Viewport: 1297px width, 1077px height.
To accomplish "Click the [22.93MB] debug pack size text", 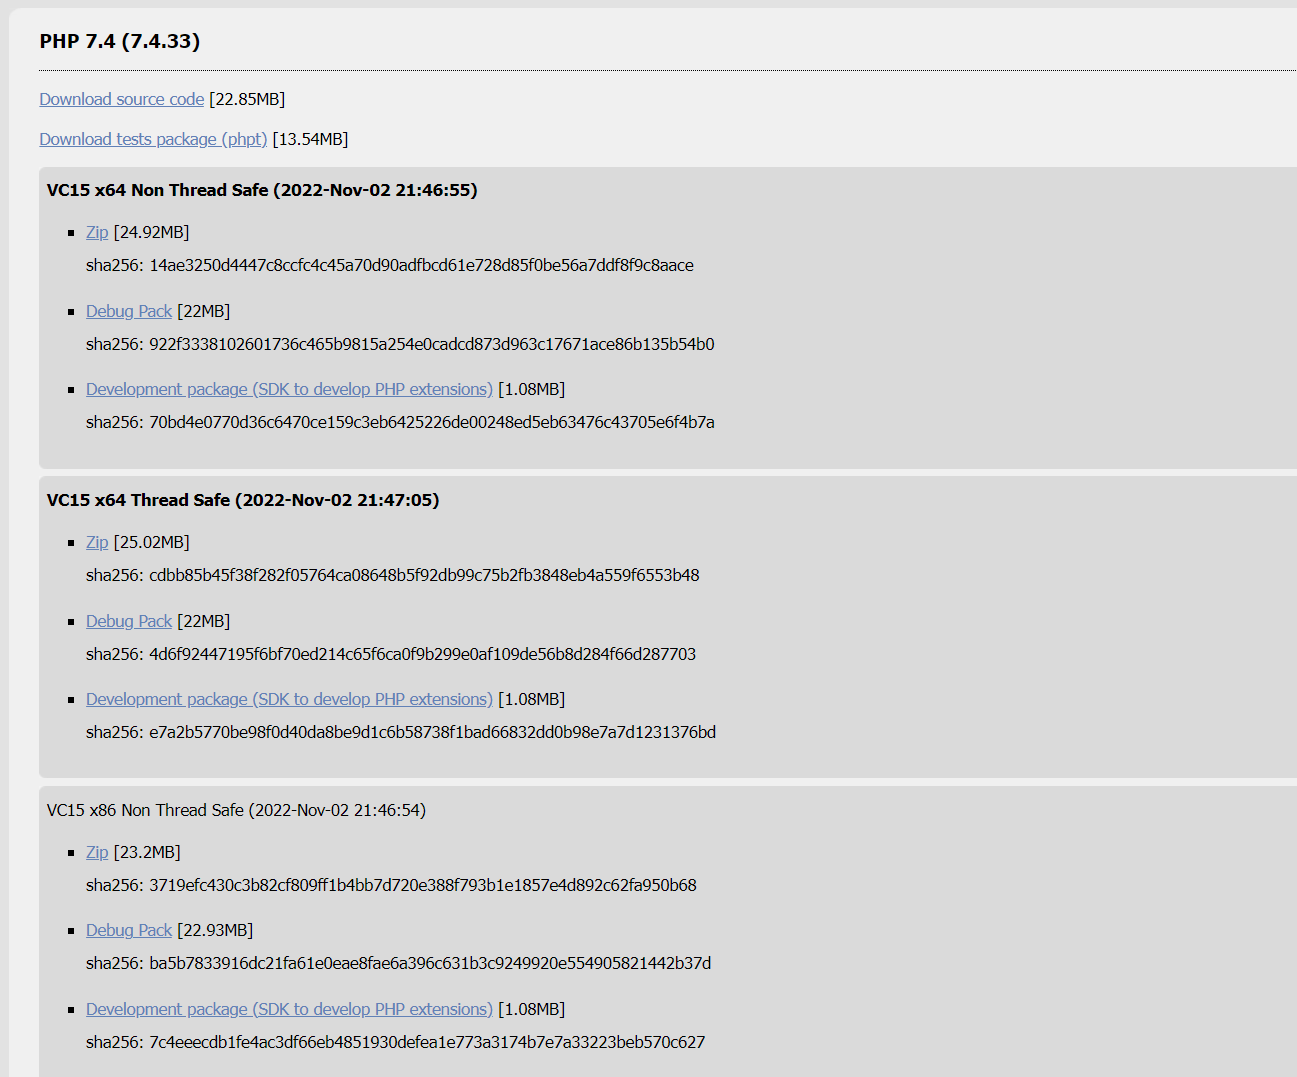I will click(215, 930).
